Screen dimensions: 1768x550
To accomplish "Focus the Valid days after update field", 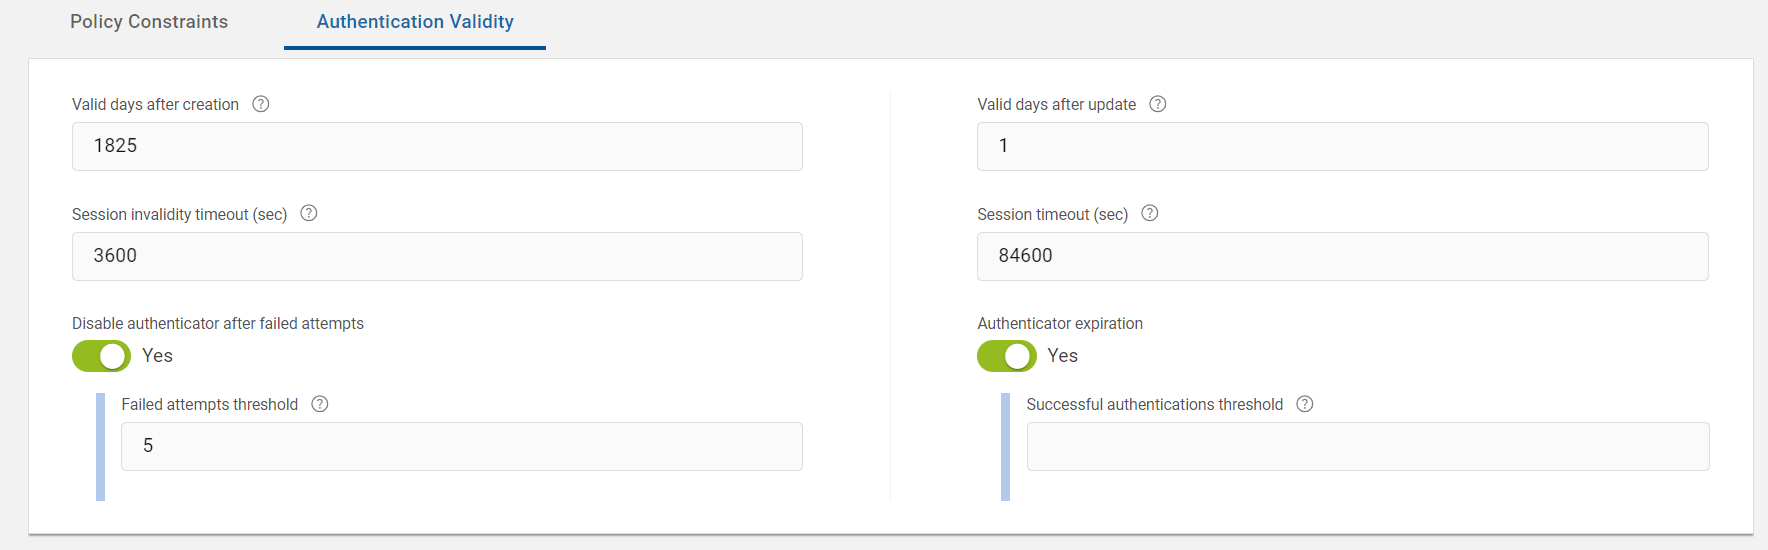I will (x=1342, y=146).
